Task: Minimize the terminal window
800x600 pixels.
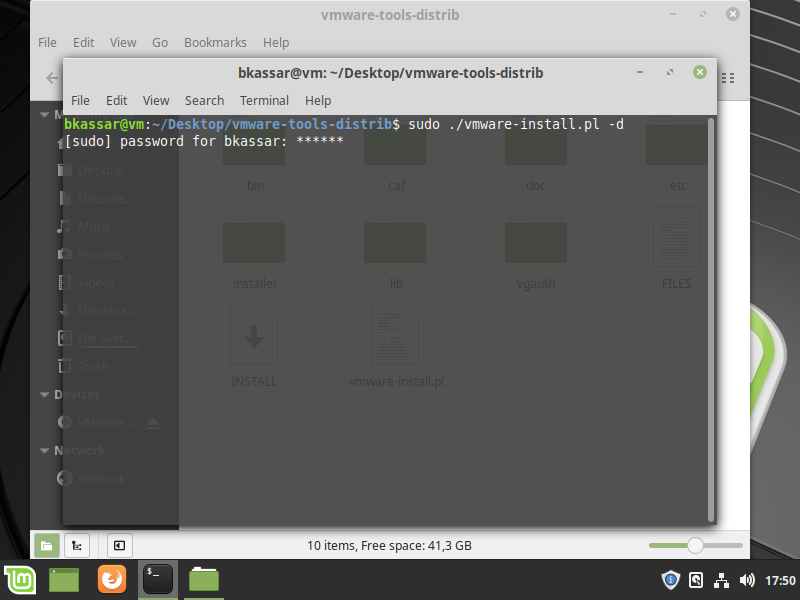Action: 640,72
